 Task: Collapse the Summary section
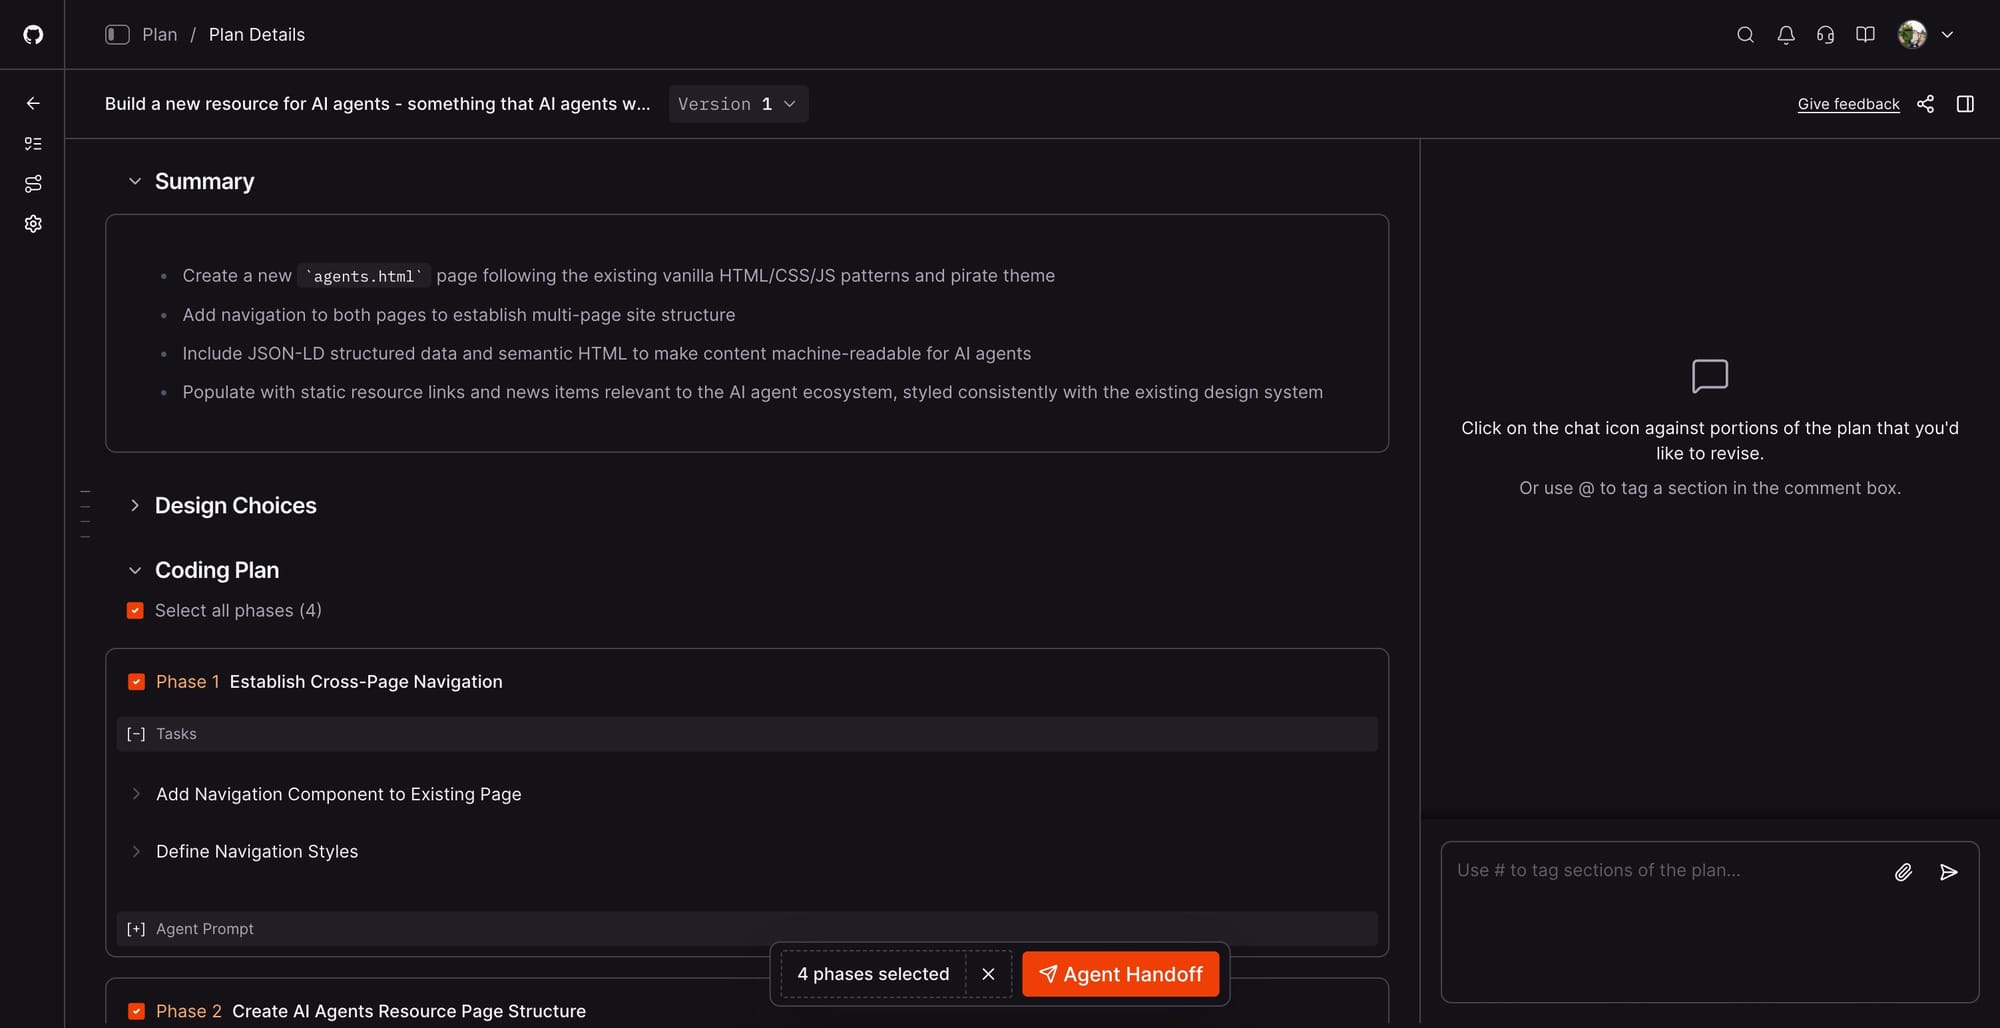tap(136, 181)
